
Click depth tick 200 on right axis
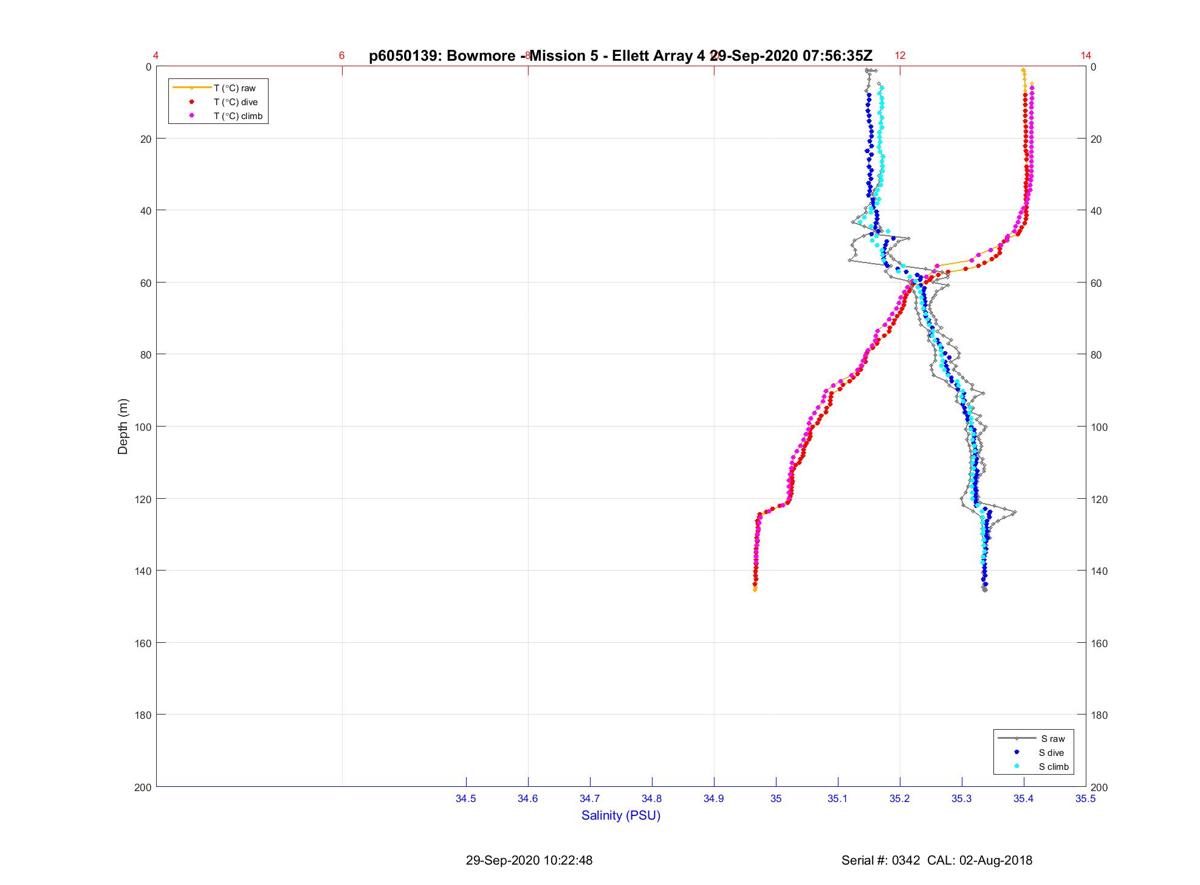tap(1100, 789)
